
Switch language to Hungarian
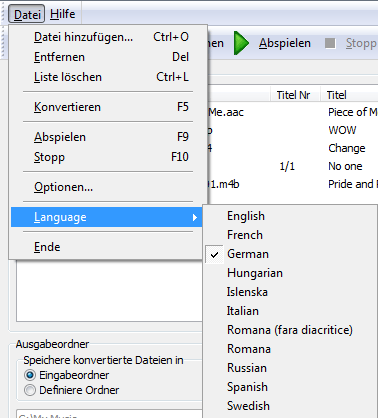coord(290,273)
